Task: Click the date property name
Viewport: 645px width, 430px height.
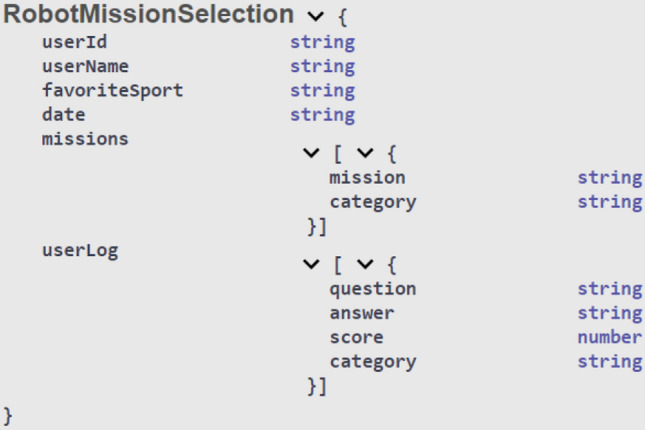Action: pos(63,114)
